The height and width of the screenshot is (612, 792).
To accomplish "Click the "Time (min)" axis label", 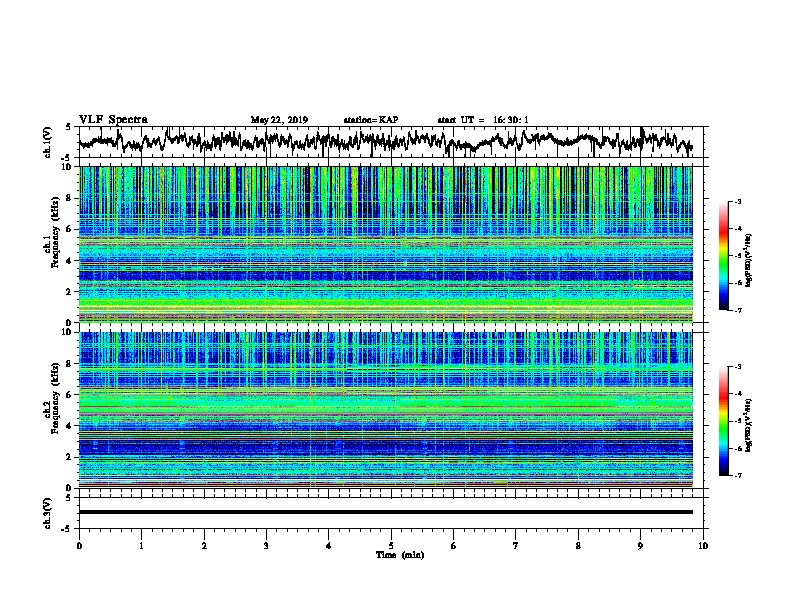I will point(400,555).
